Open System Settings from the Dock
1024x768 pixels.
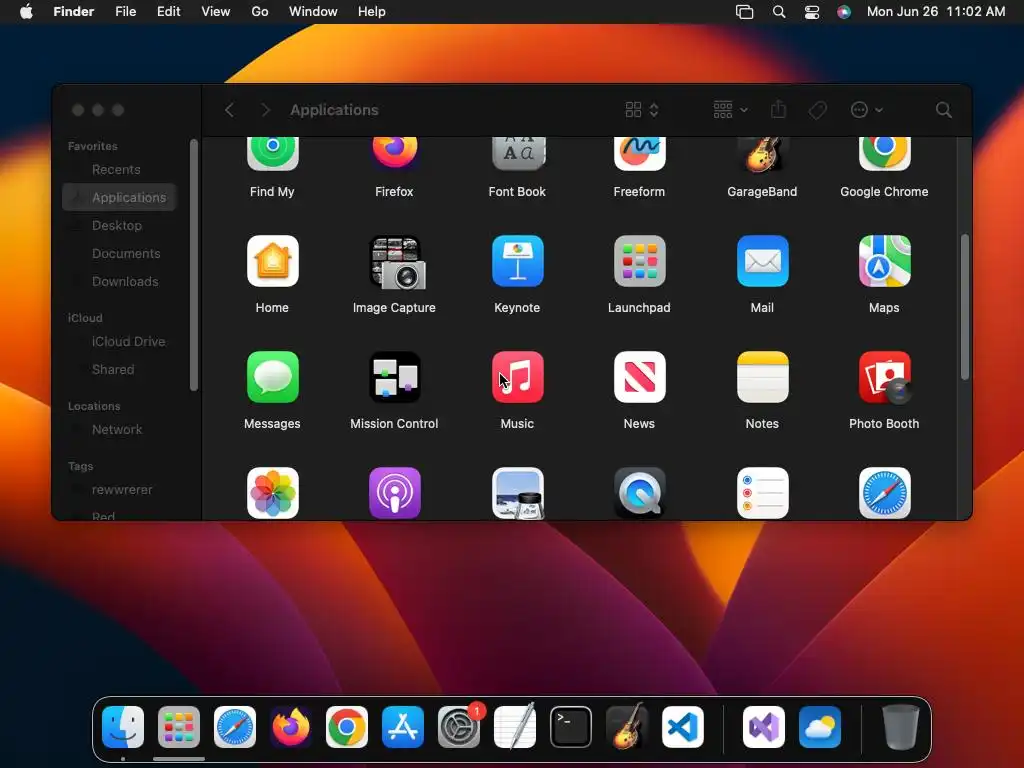click(x=459, y=727)
